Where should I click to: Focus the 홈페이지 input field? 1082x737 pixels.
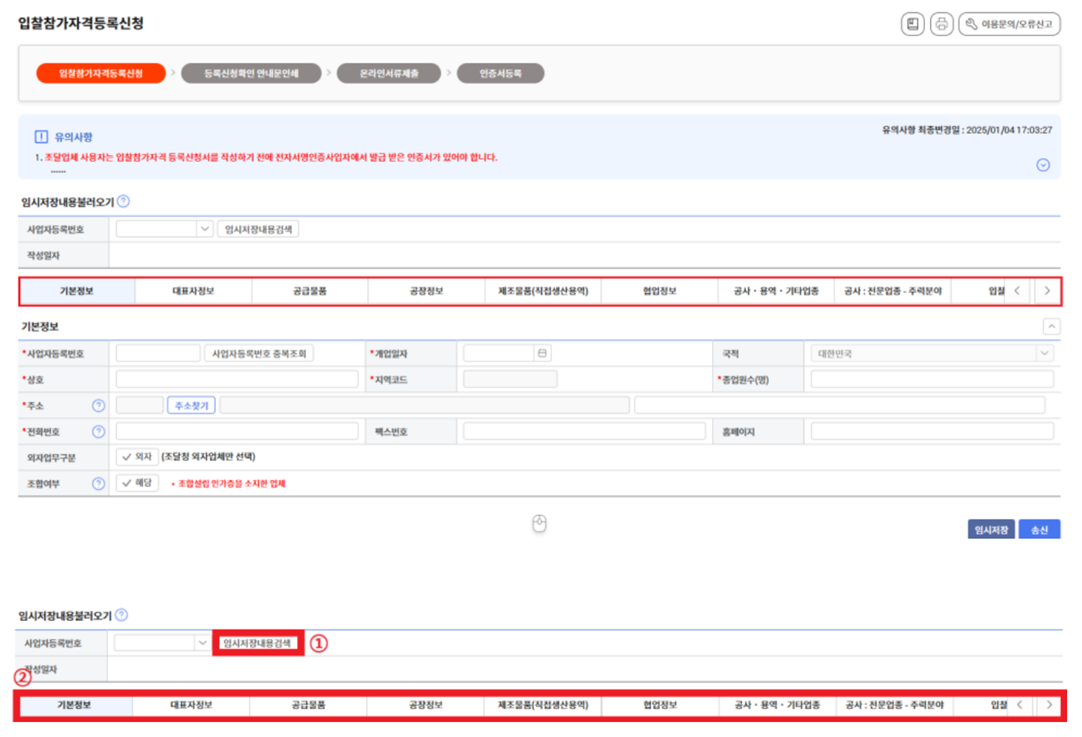(932, 431)
